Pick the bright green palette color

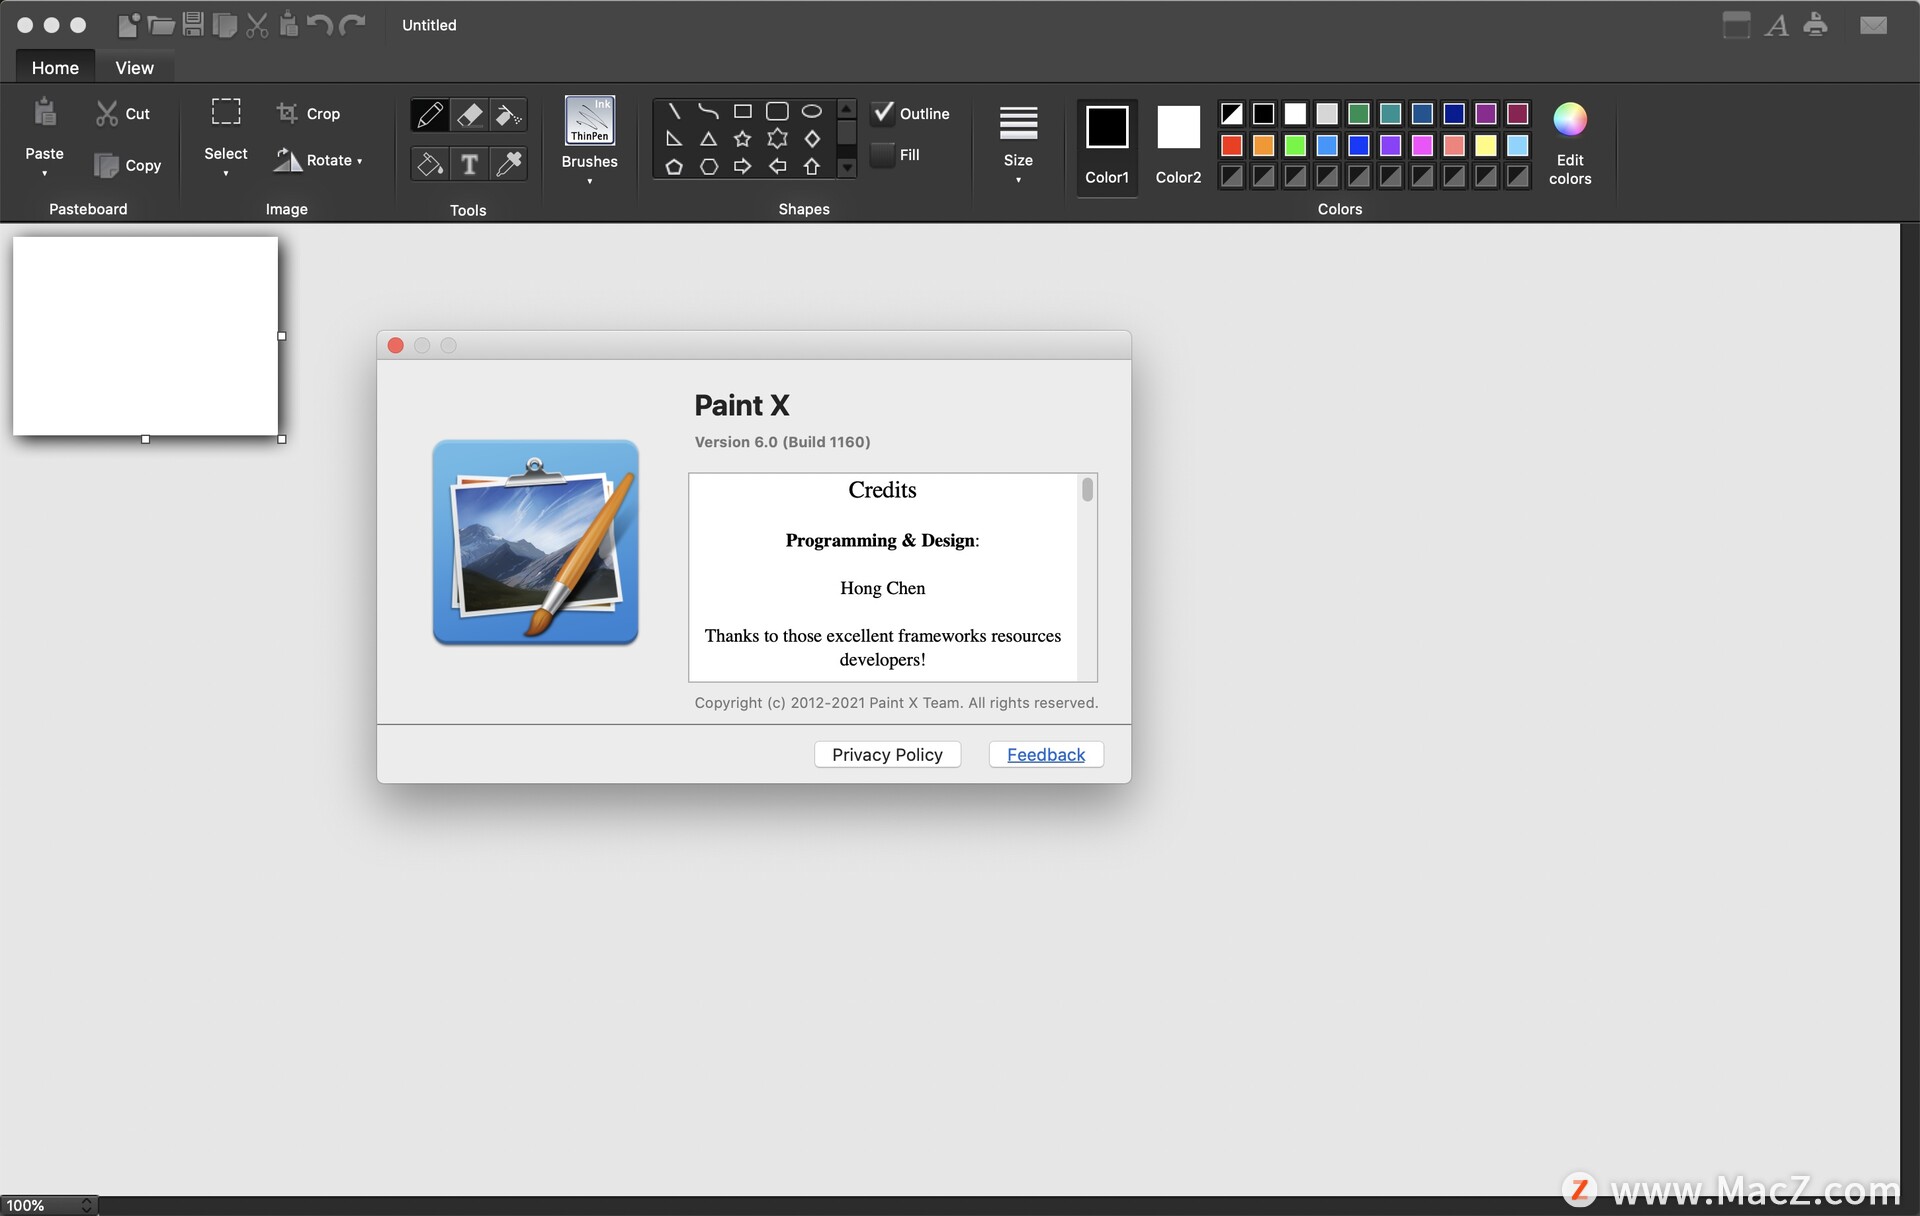click(x=1295, y=146)
